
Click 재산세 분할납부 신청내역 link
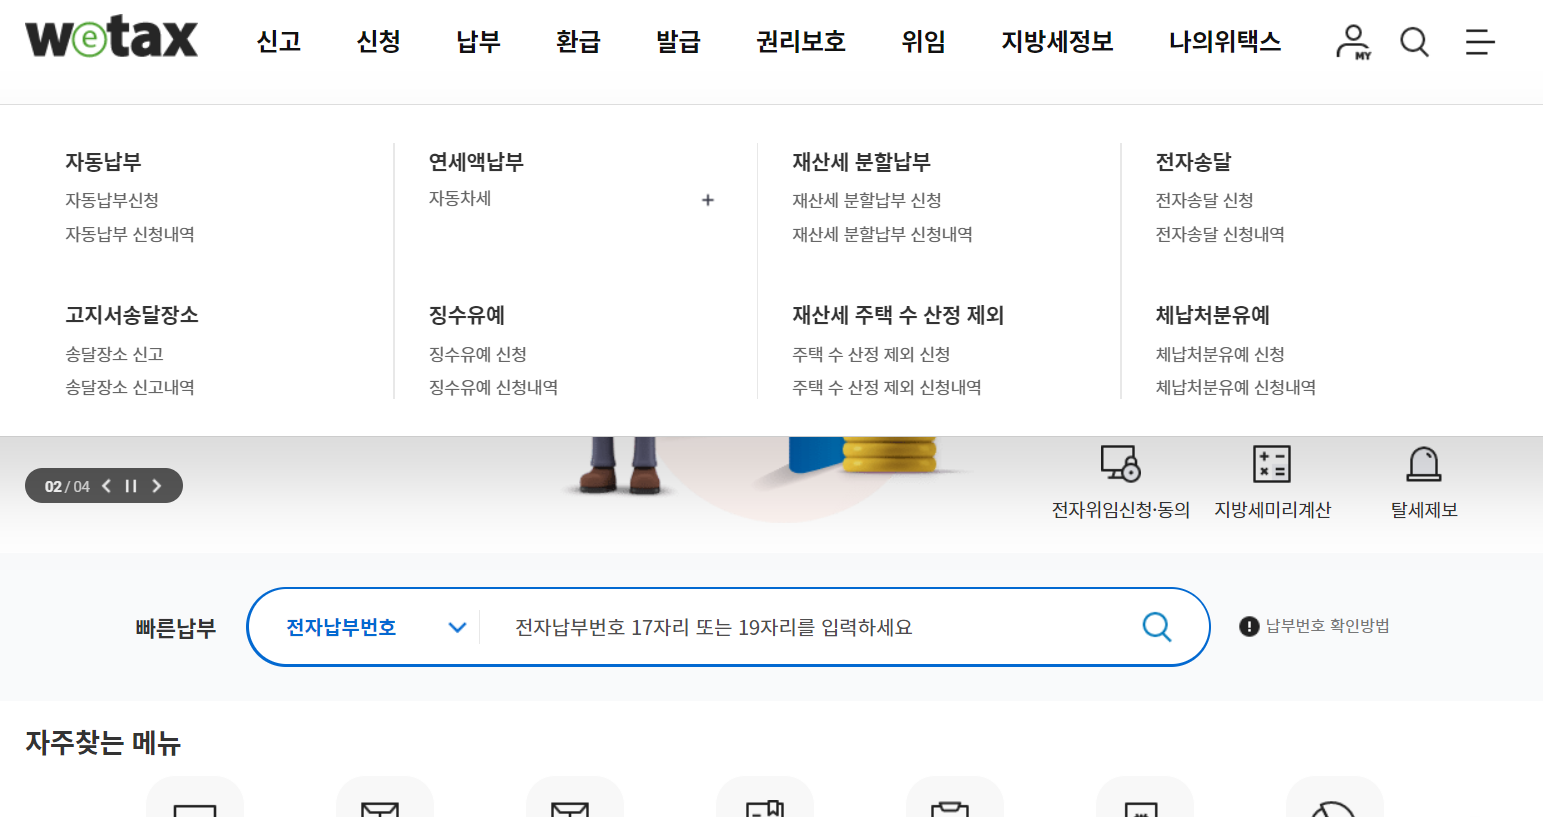coord(882,234)
